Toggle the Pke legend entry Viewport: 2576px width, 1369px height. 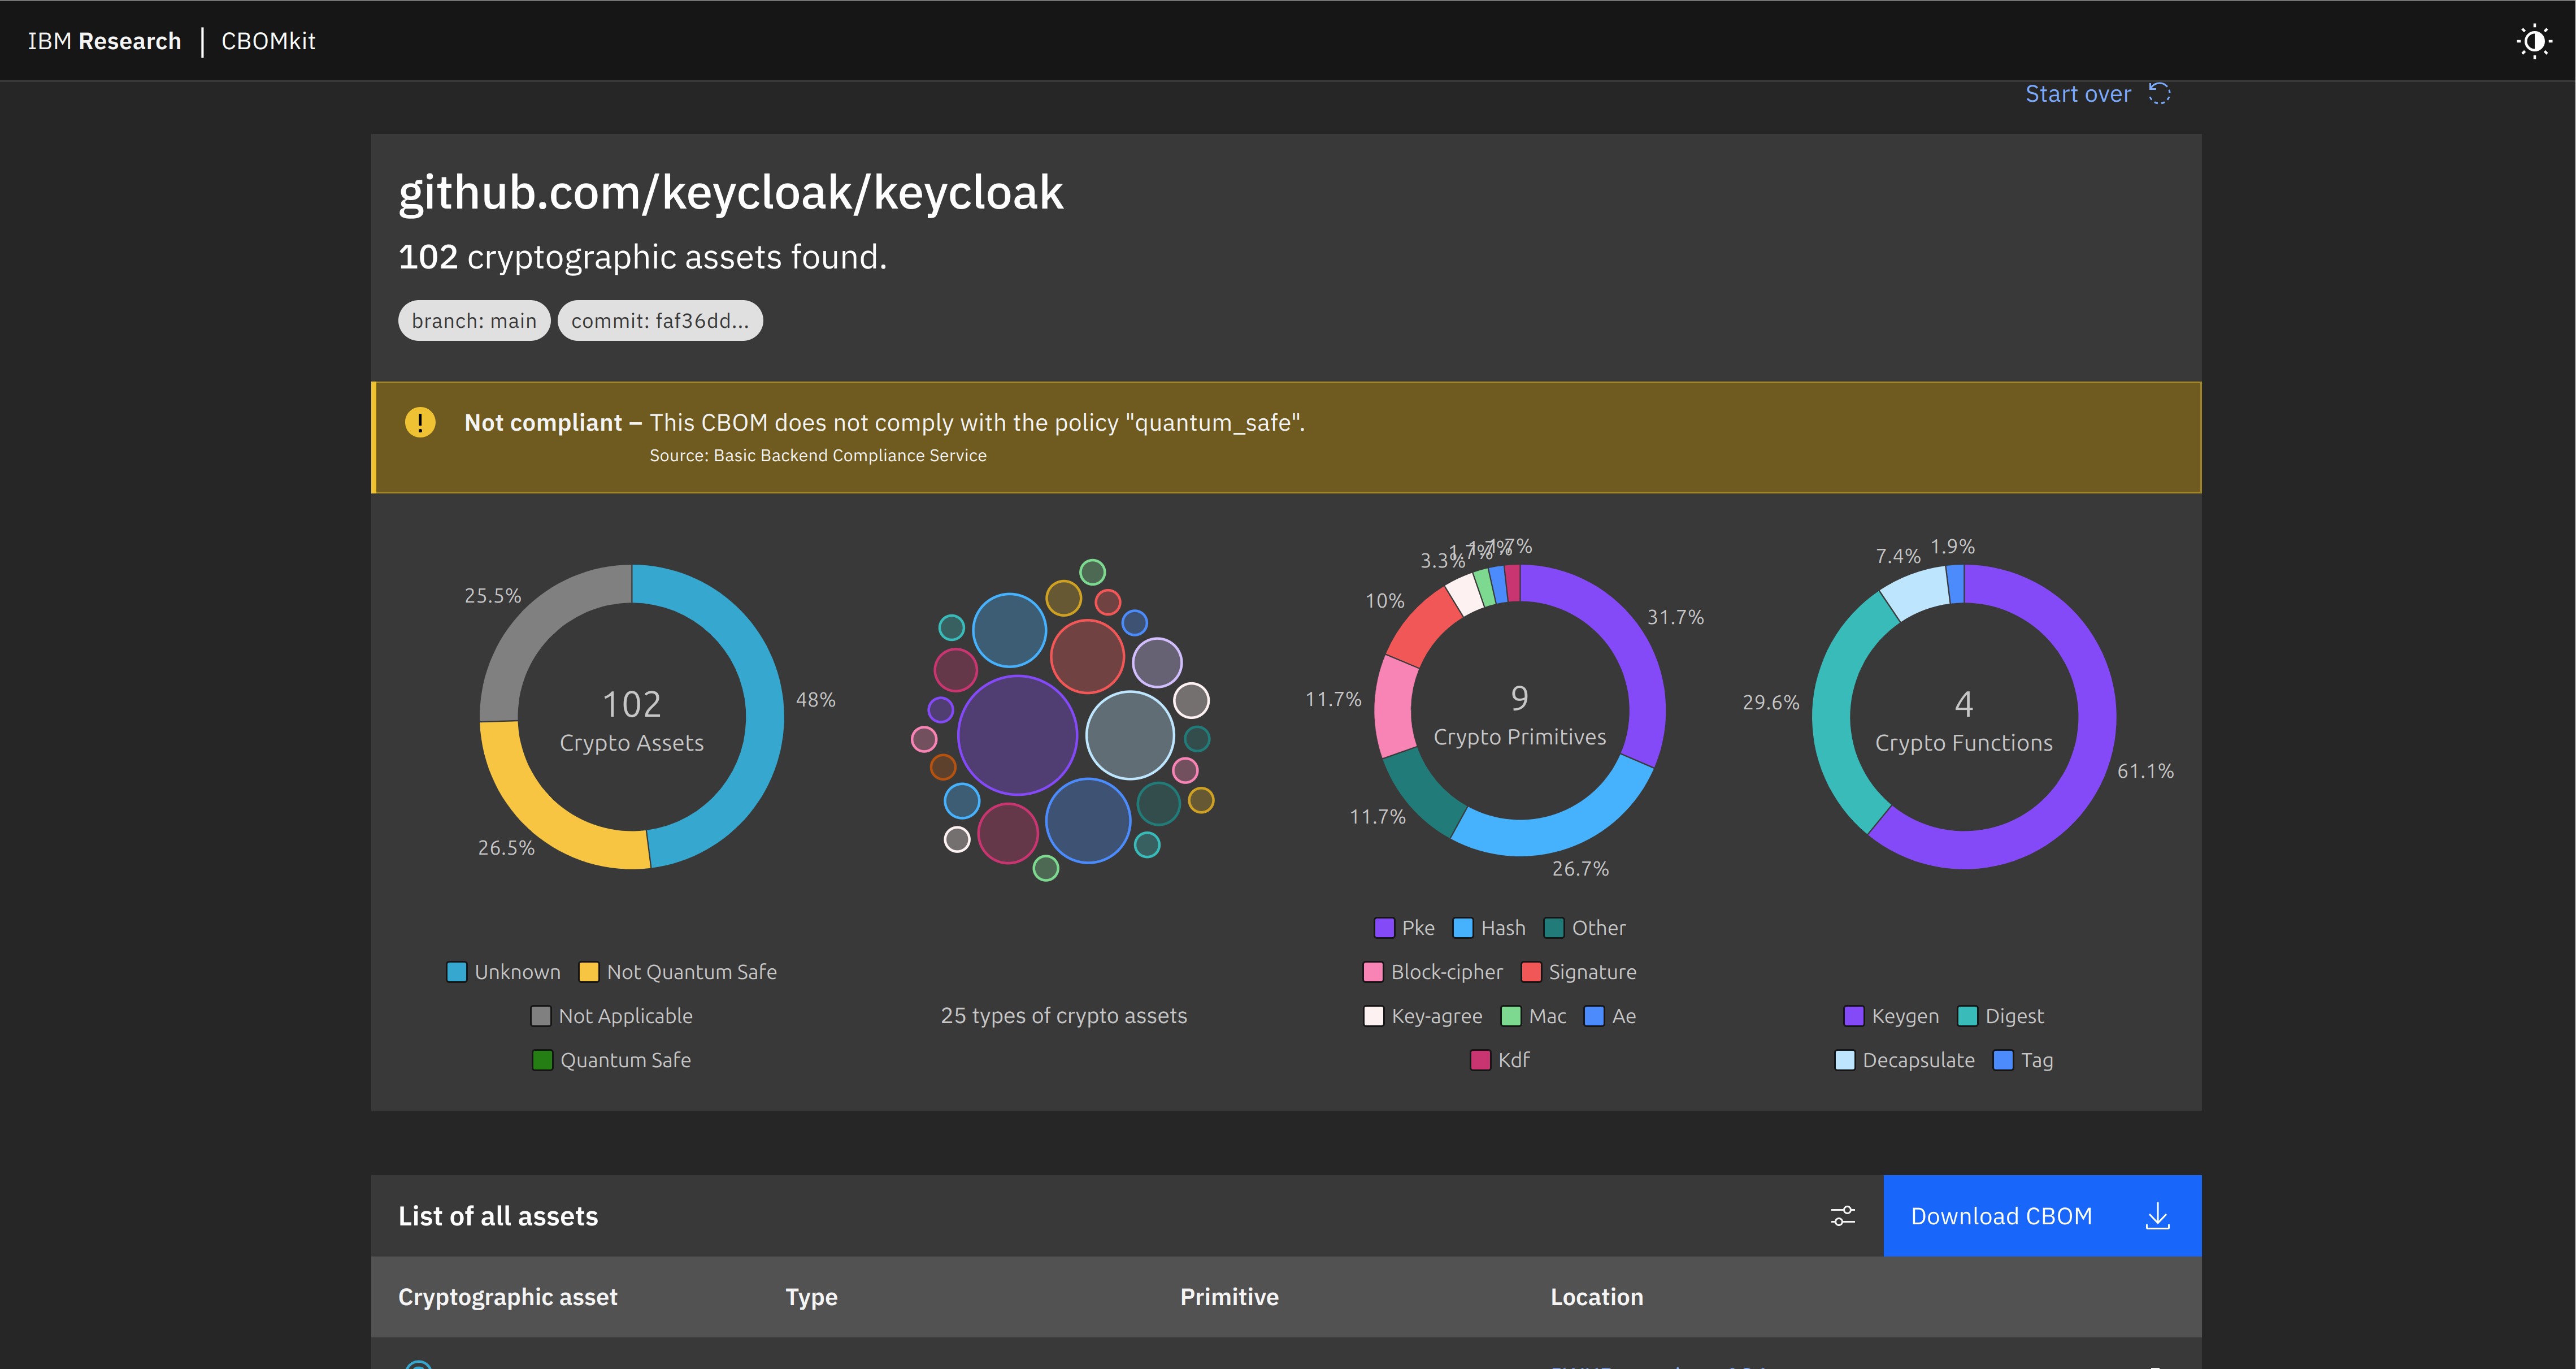click(x=1404, y=928)
